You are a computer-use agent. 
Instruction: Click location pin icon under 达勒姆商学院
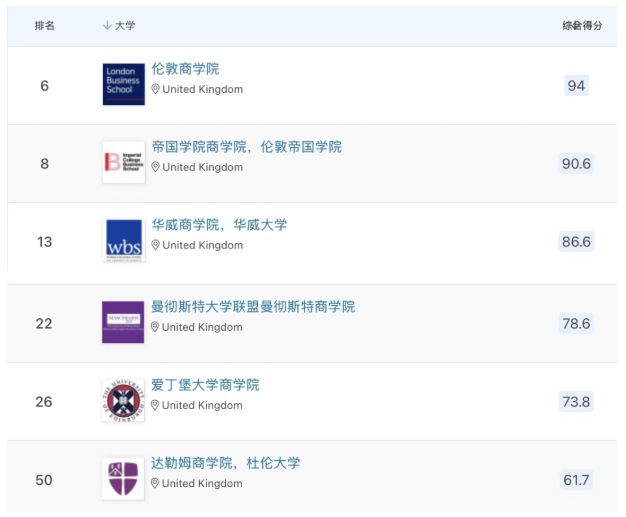(x=155, y=483)
